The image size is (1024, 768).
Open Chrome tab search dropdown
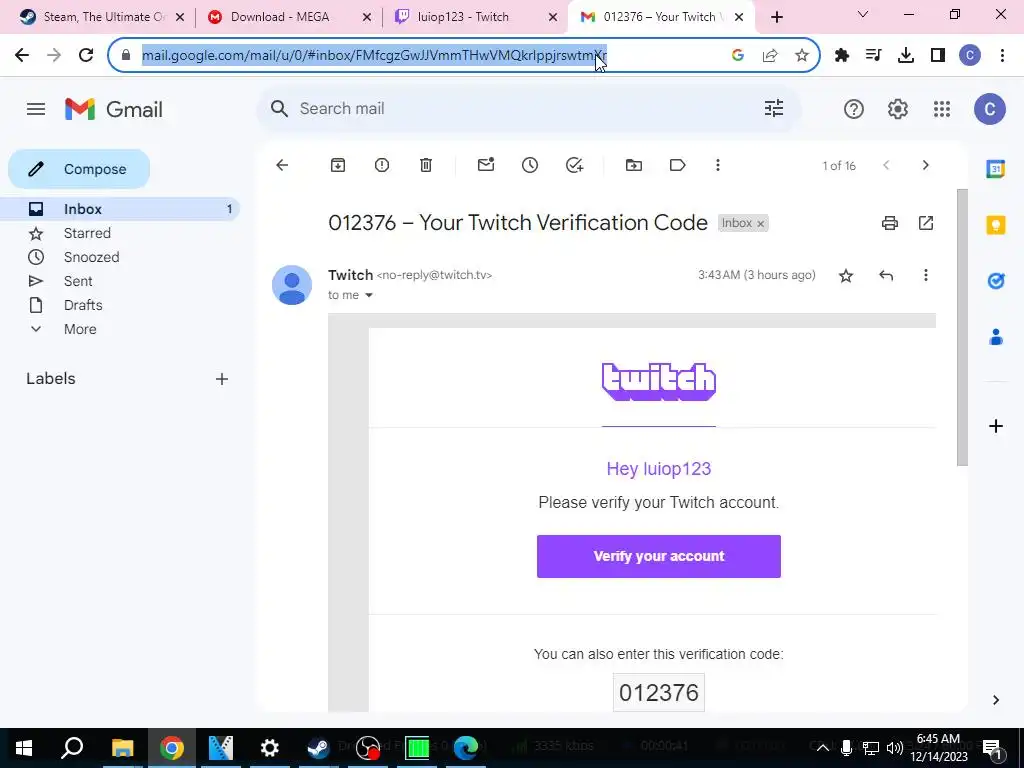coord(863,14)
